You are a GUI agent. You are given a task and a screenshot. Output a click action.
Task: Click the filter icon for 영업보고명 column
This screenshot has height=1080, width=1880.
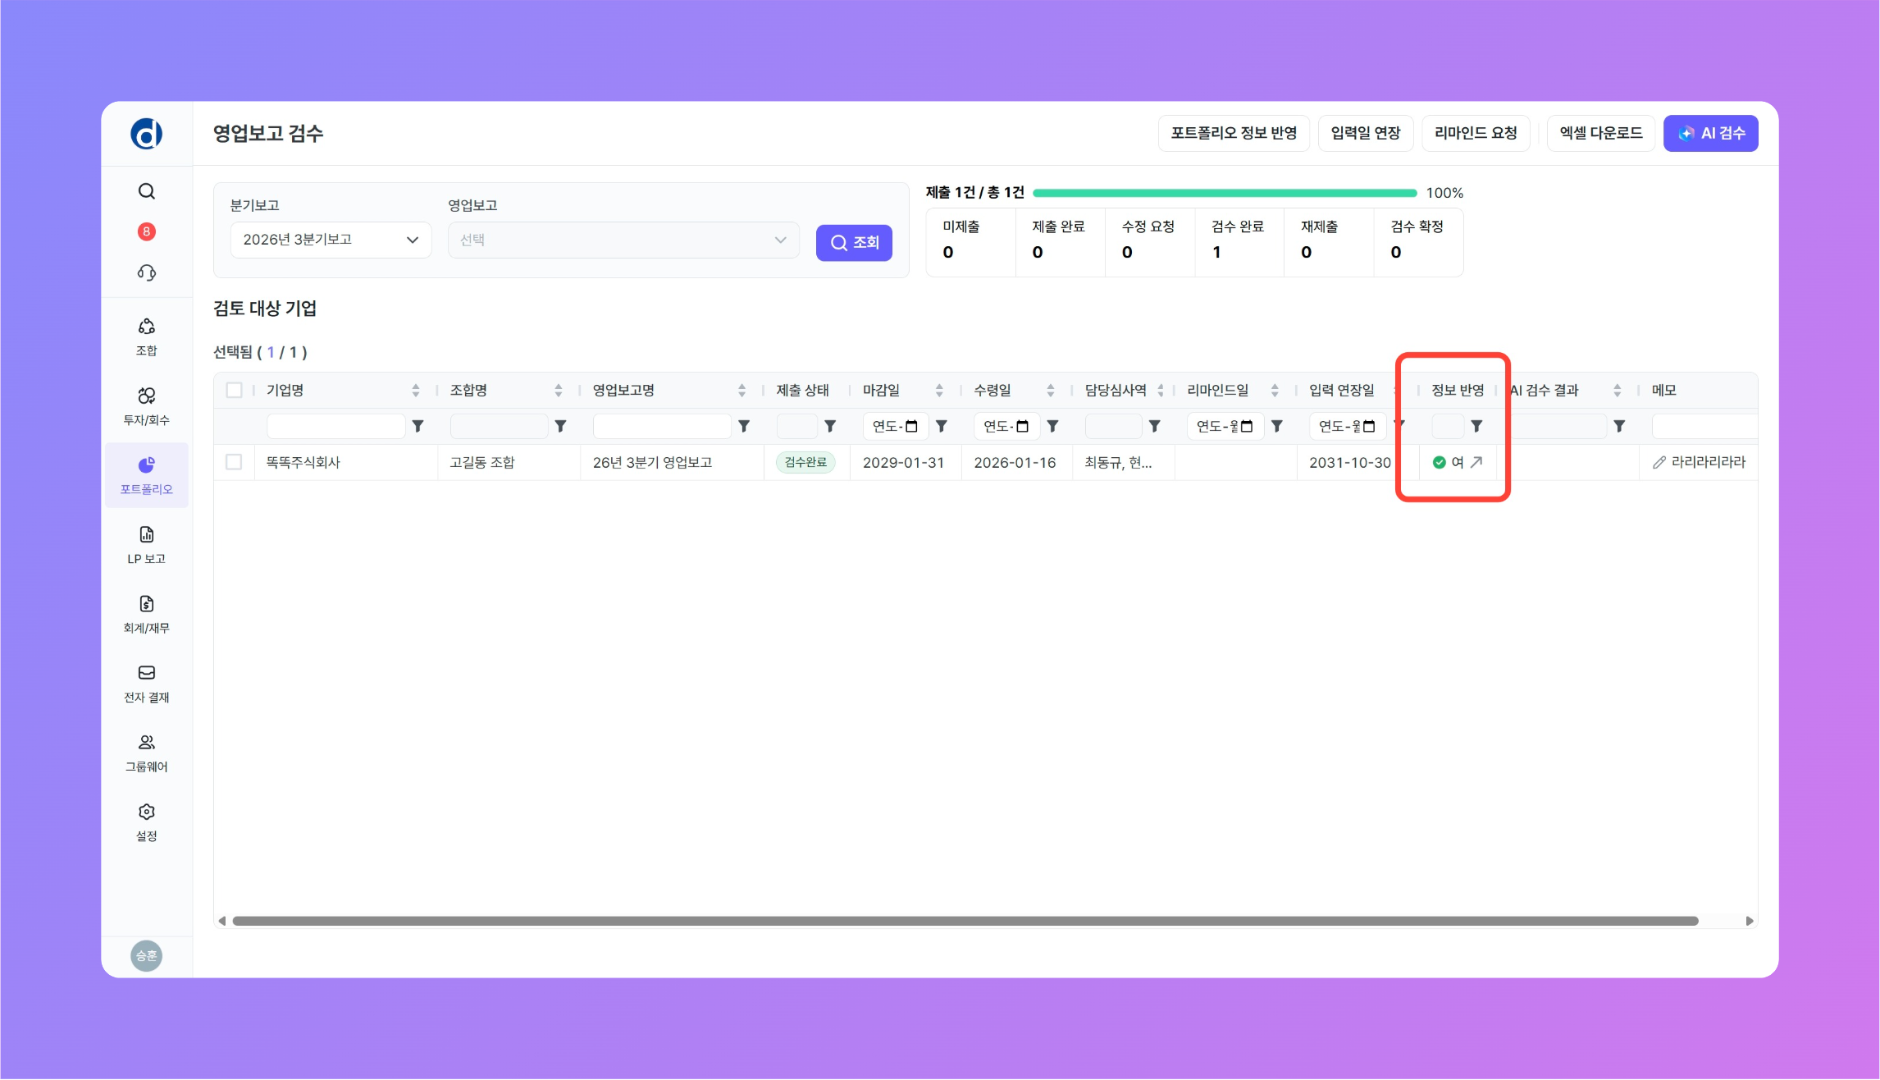(x=744, y=426)
